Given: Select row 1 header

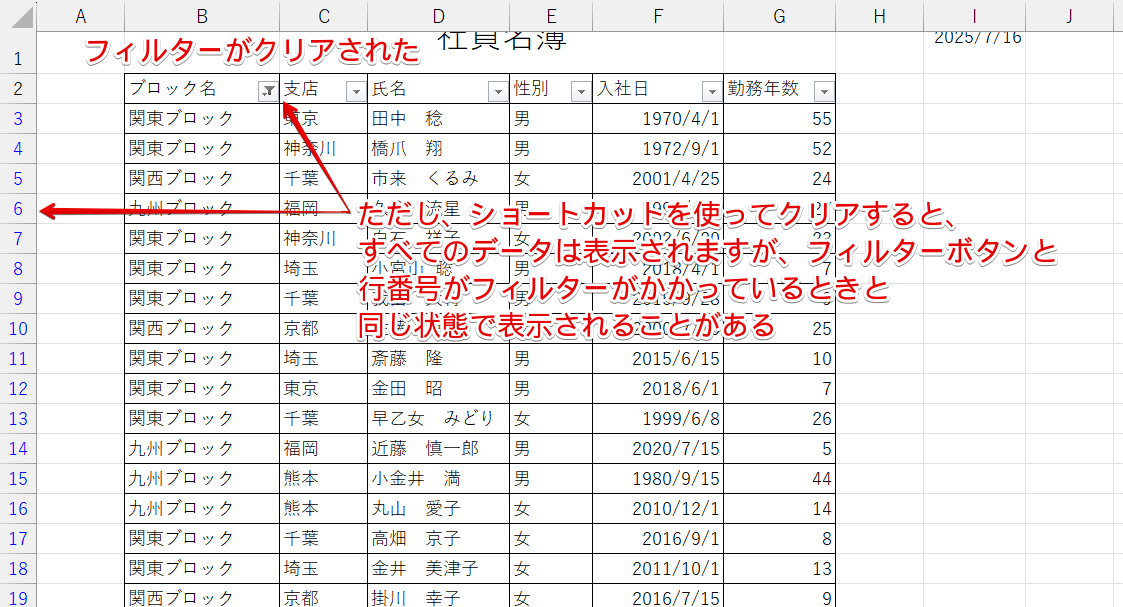Looking at the screenshot, I should point(18,53).
